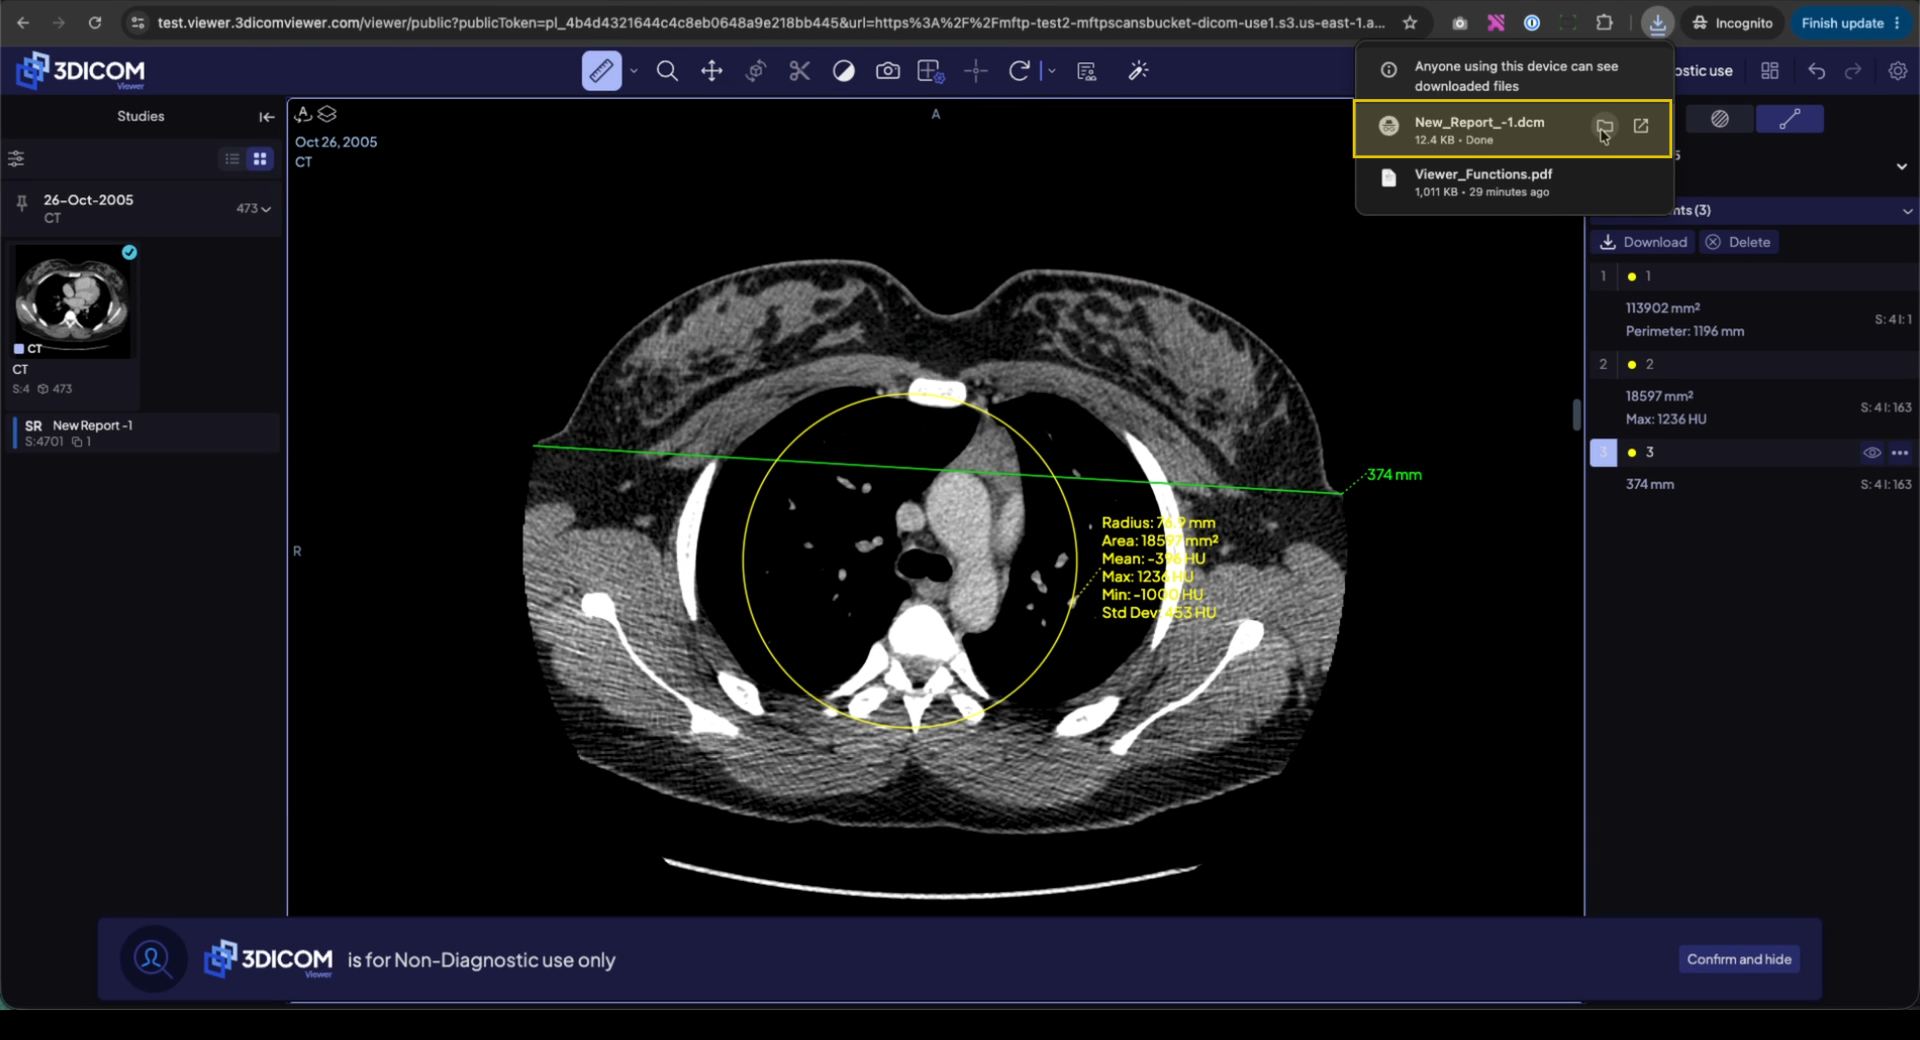Collapse the measurements (3) section
The height and width of the screenshot is (1040, 1920).
(1907, 211)
